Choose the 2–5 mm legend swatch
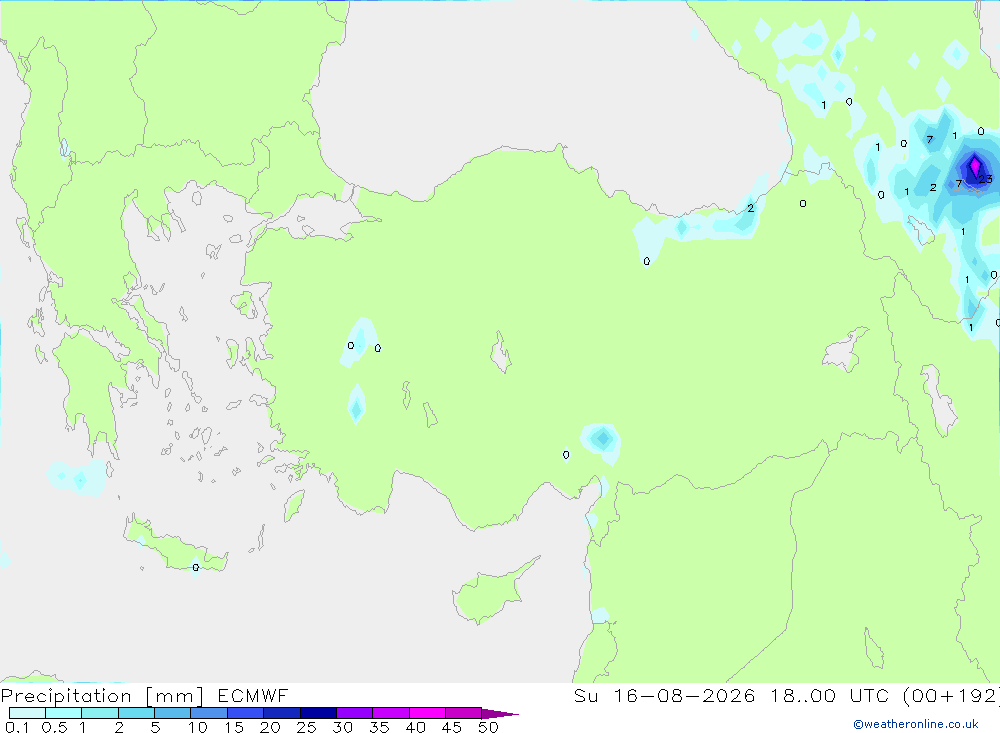1000x733 pixels. coord(136,713)
